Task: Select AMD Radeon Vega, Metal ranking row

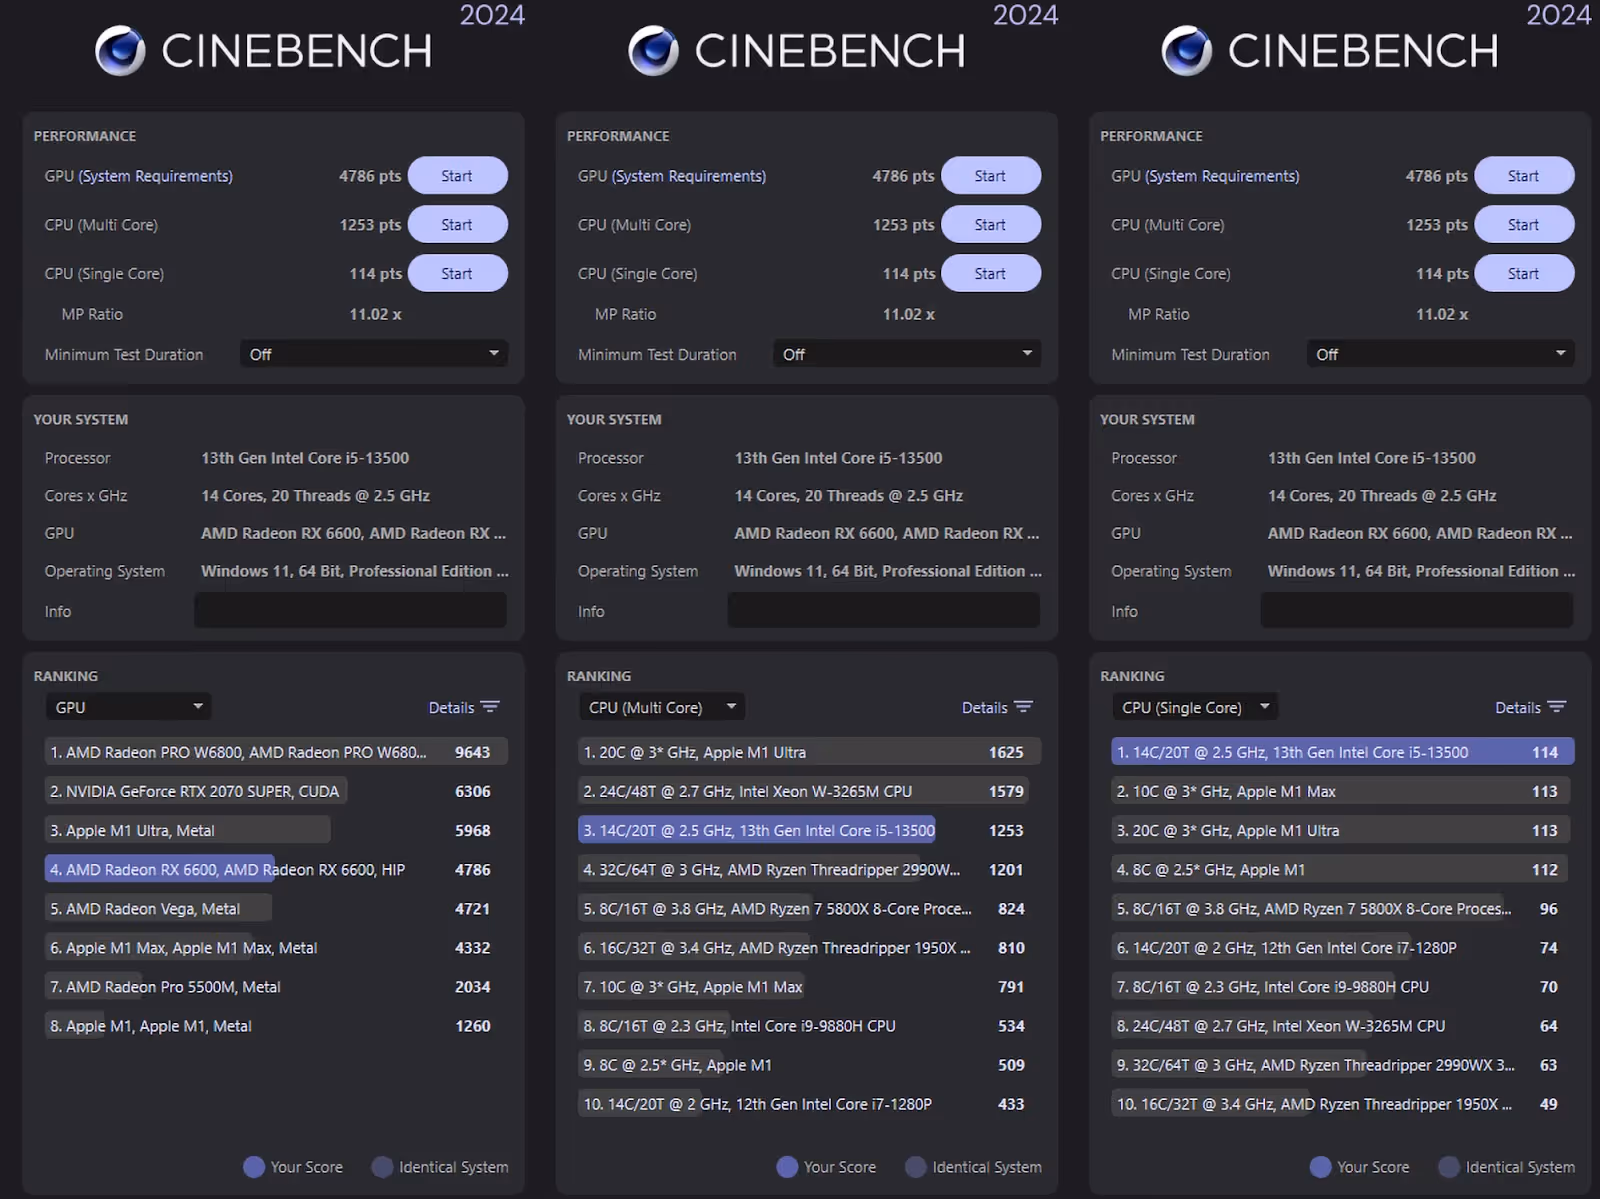Action: pos(276,908)
